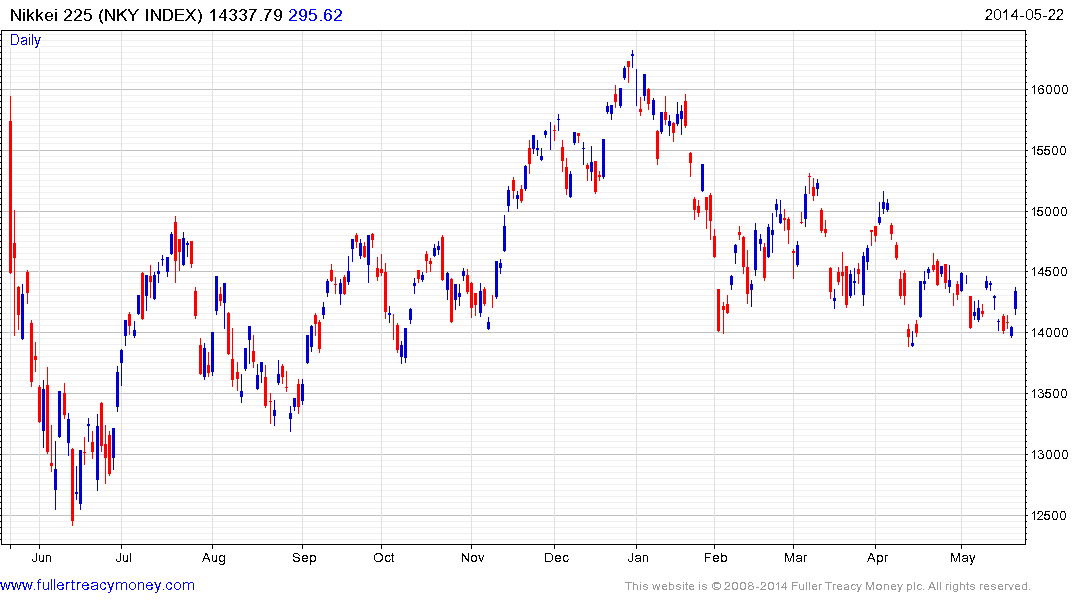
Task: Click the 13500 price axis label
Action: pos(1049,394)
